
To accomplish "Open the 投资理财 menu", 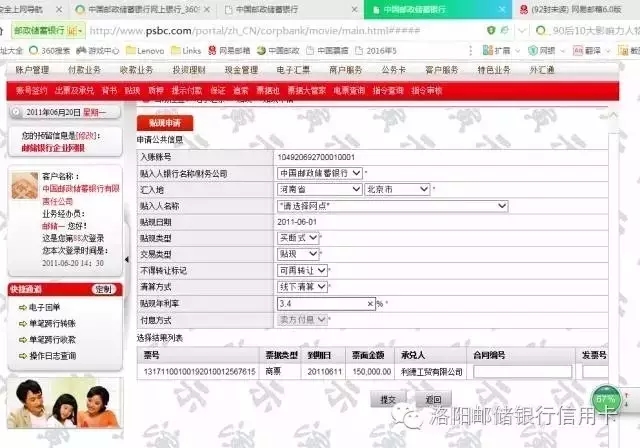I will coord(189,70).
